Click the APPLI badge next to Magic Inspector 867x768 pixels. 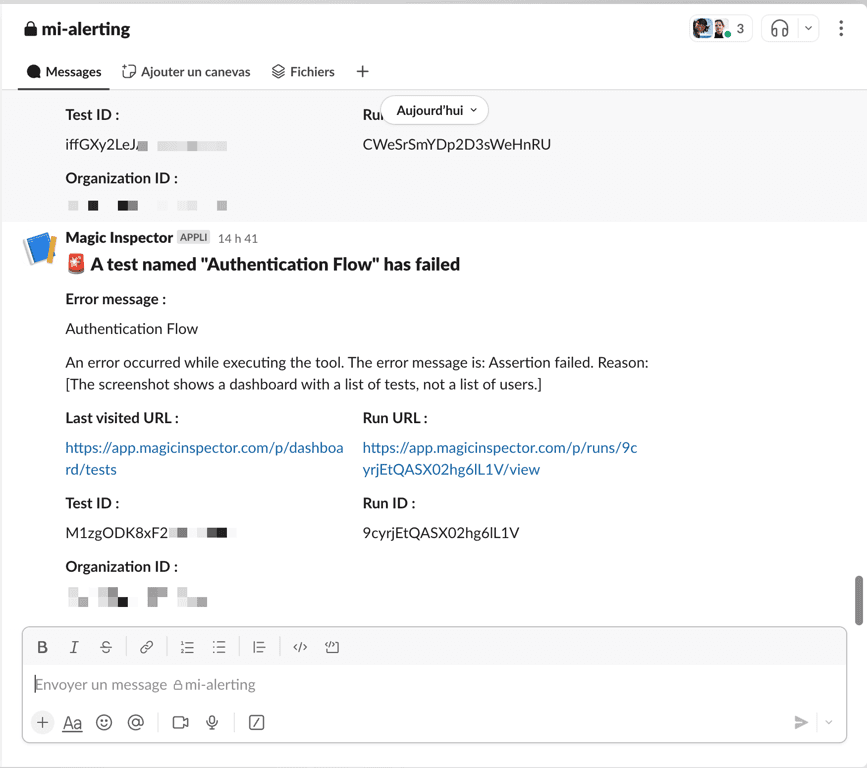[x=194, y=237]
